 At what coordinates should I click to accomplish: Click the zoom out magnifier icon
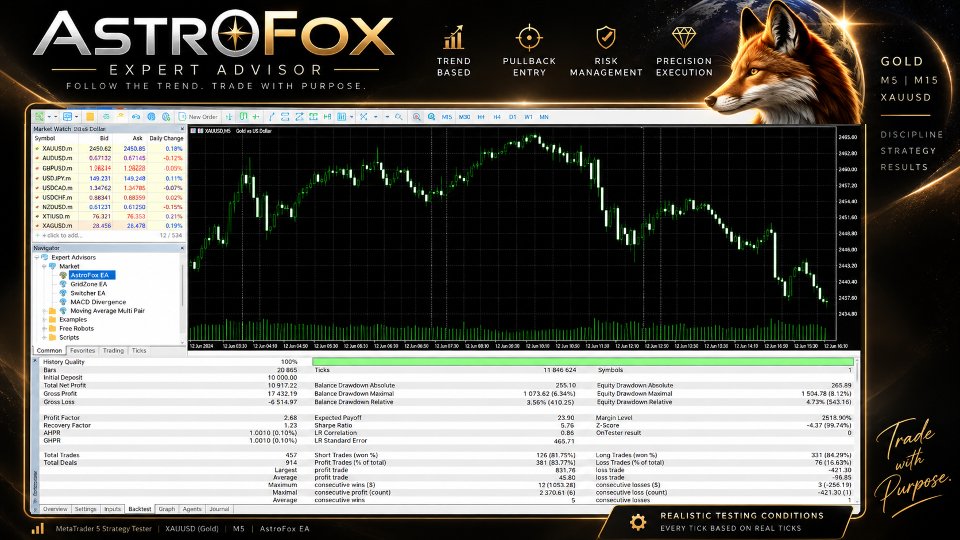point(431,116)
